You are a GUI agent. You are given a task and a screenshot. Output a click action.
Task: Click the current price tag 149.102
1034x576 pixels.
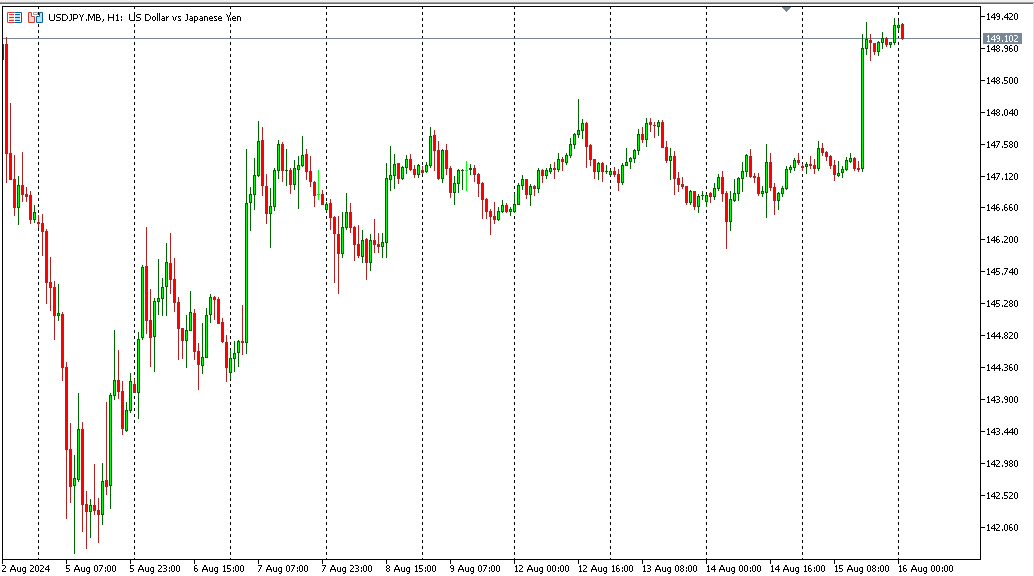[1002, 39]
